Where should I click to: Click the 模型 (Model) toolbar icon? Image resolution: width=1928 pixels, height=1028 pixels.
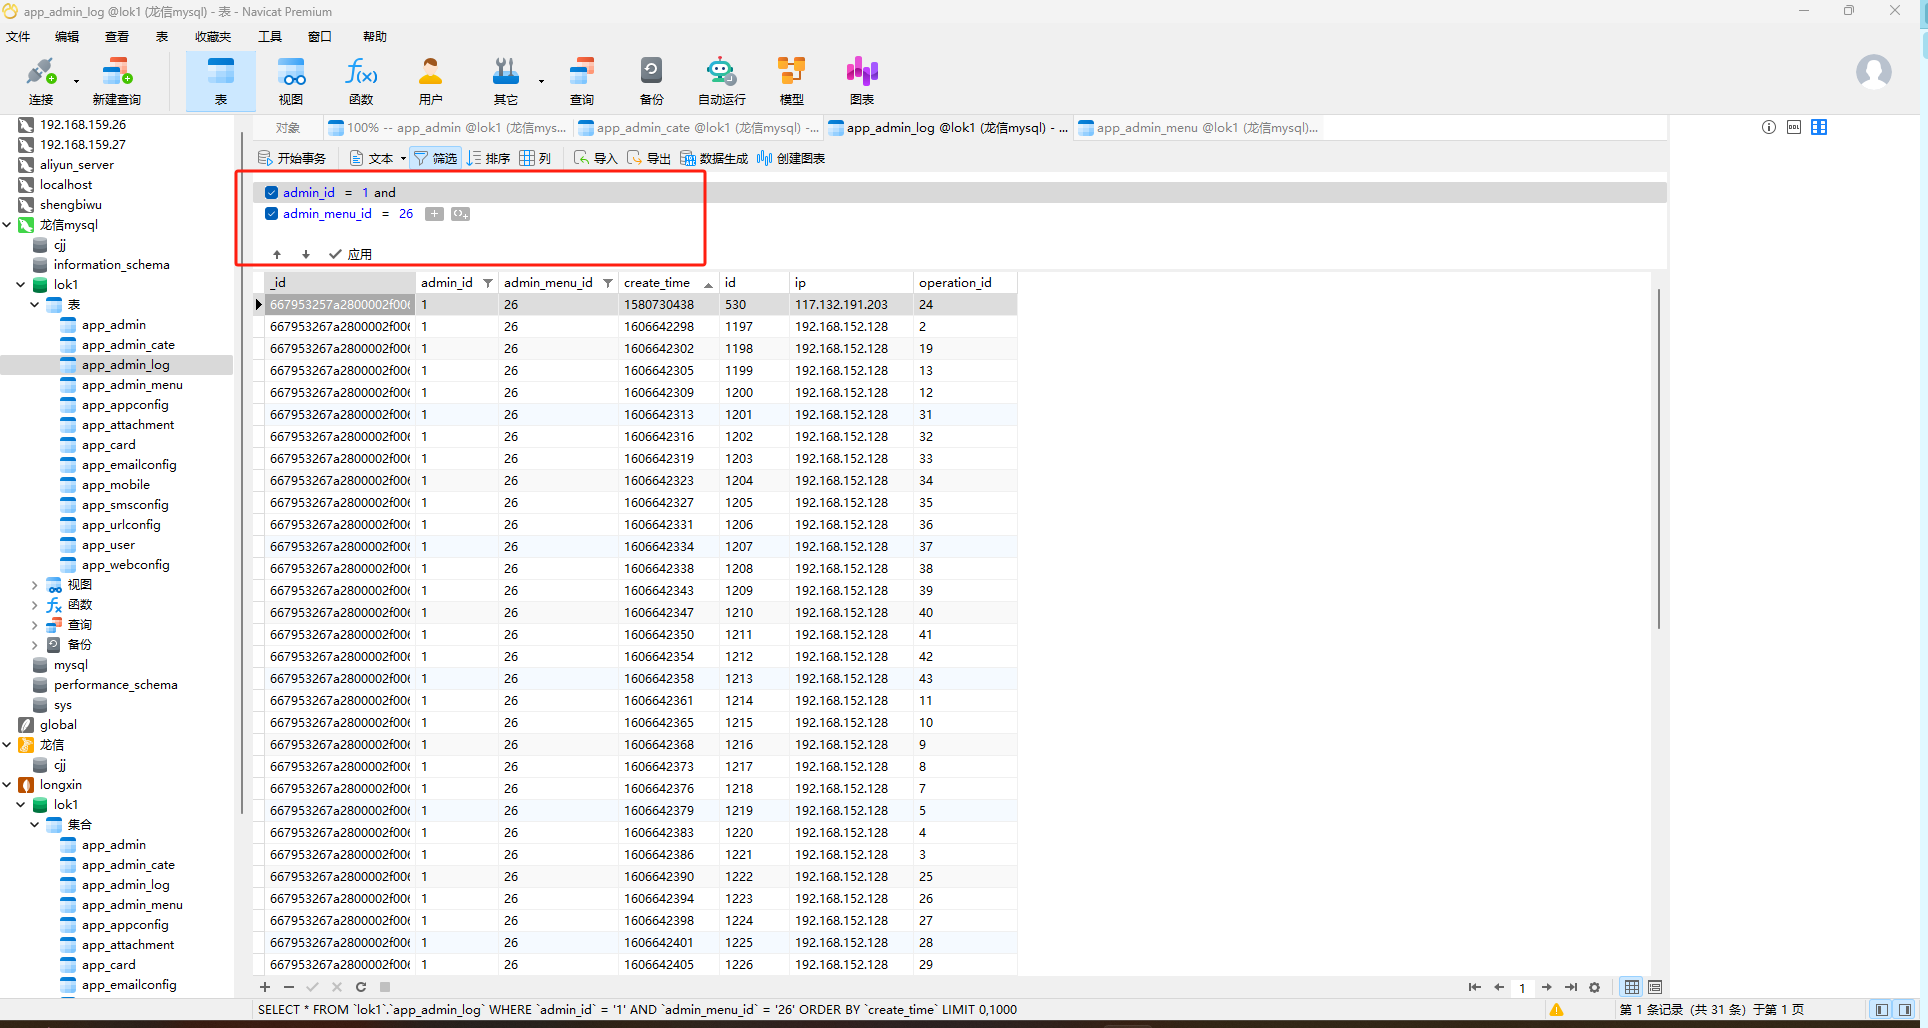(791, 80)
